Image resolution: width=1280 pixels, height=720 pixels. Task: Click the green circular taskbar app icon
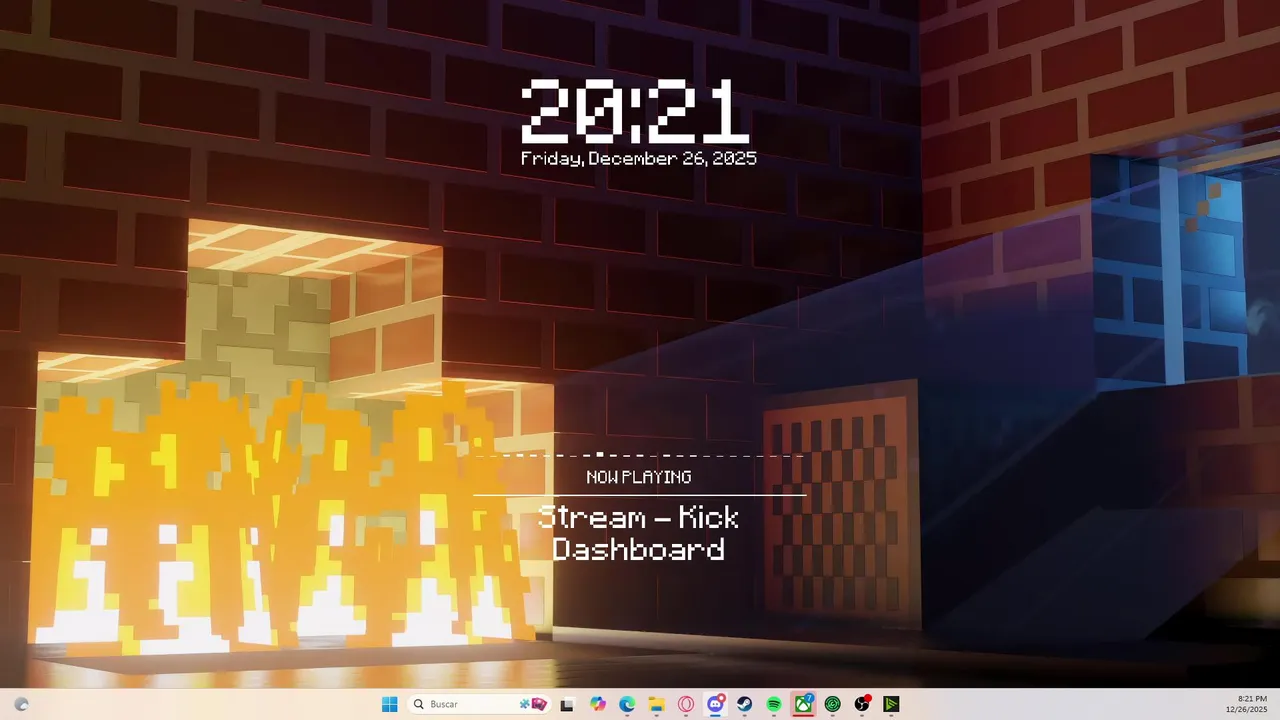click(x=833, y=704)
